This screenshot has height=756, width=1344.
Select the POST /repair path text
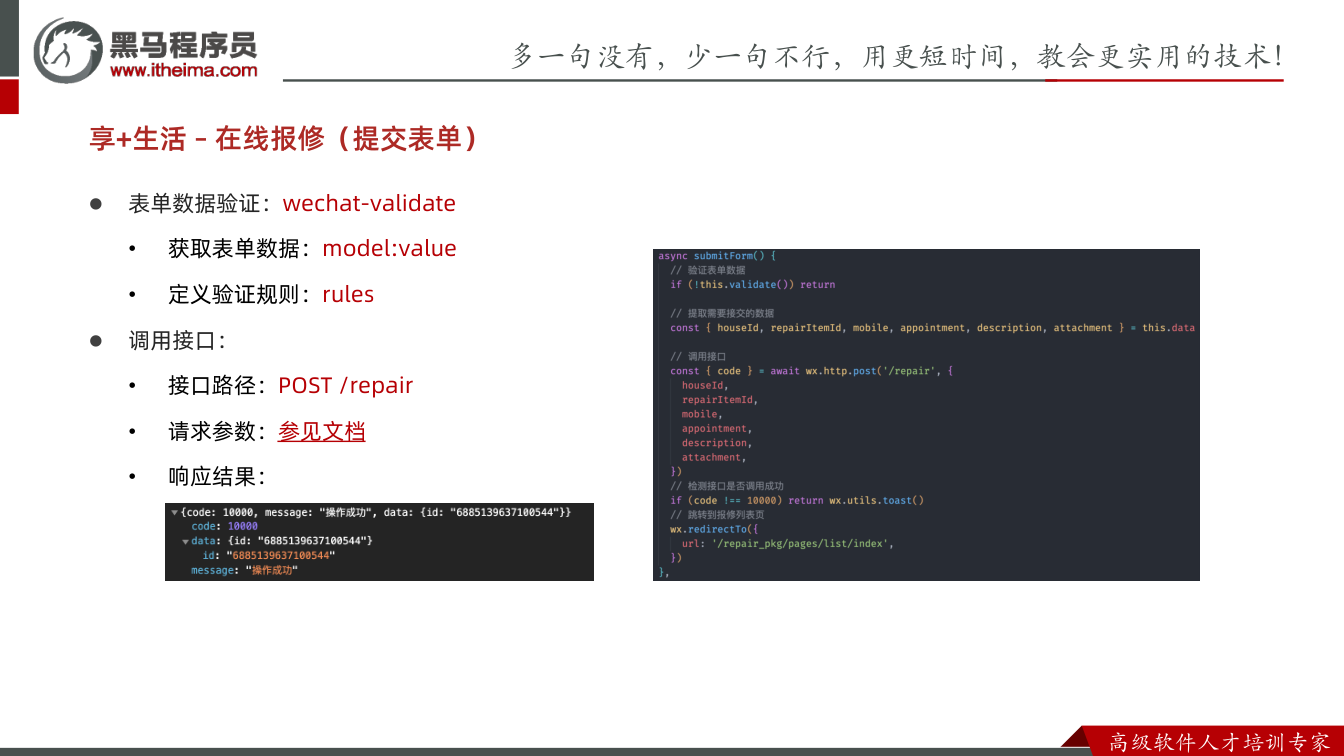click(x=345, y=386)
